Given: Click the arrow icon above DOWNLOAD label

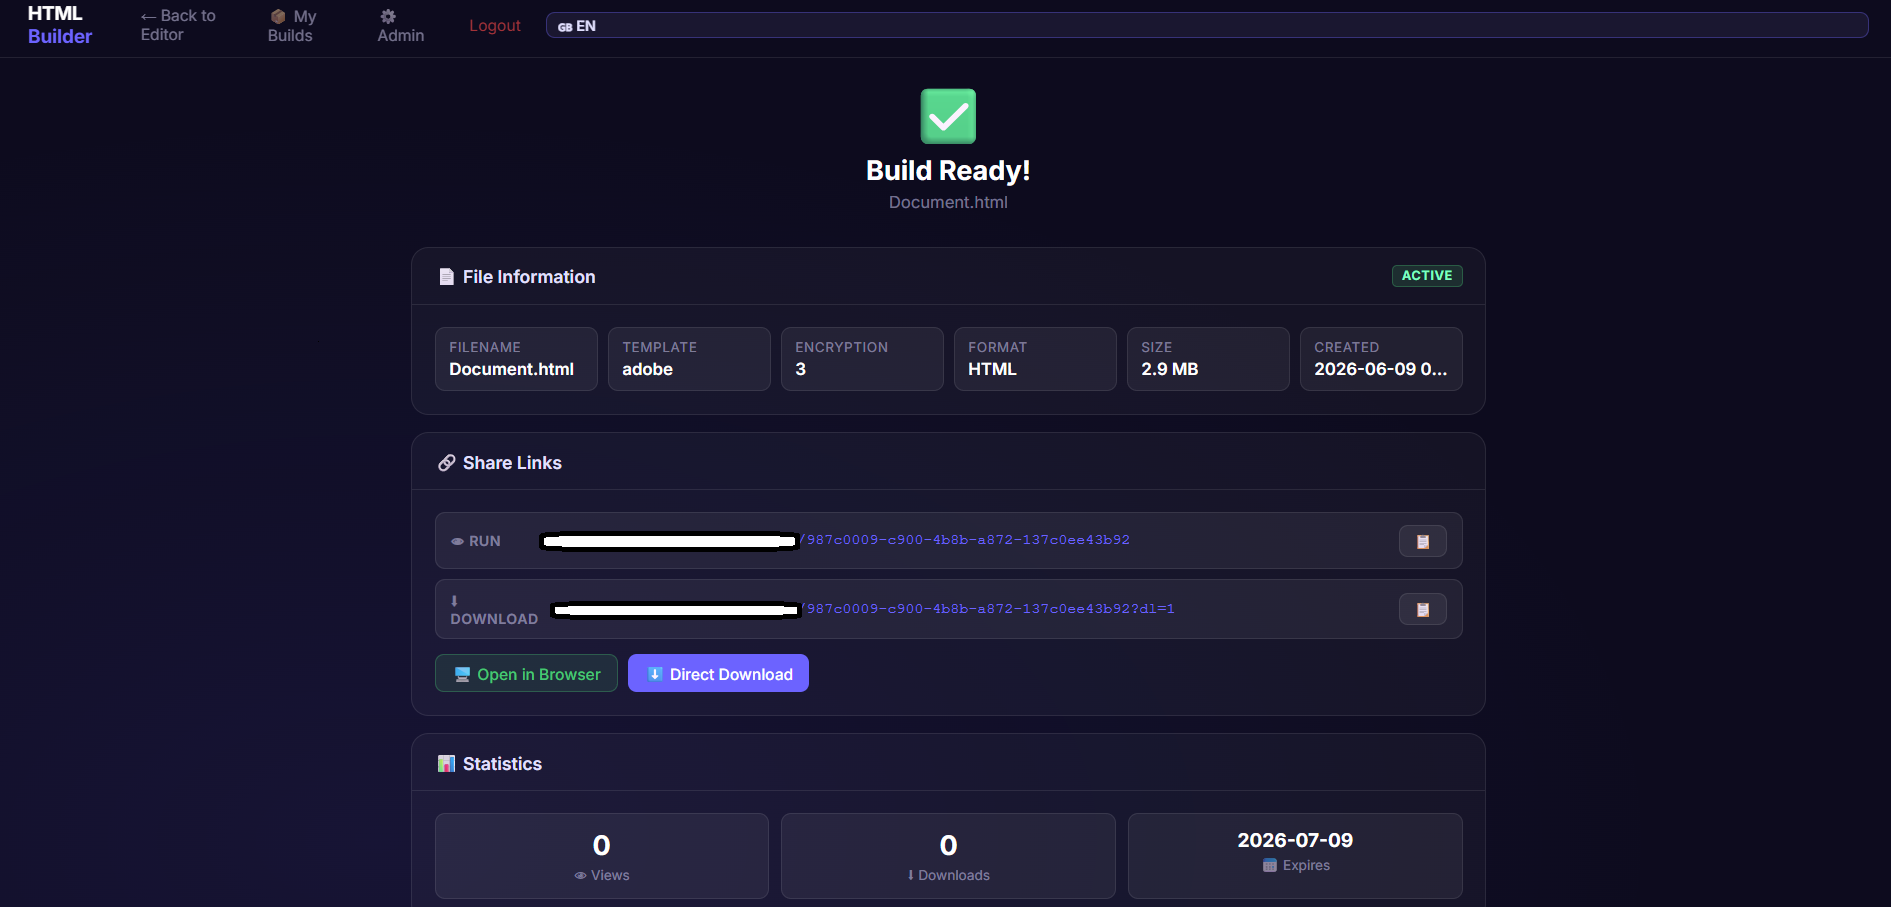Looking at the screenshot, I should 454,601.
